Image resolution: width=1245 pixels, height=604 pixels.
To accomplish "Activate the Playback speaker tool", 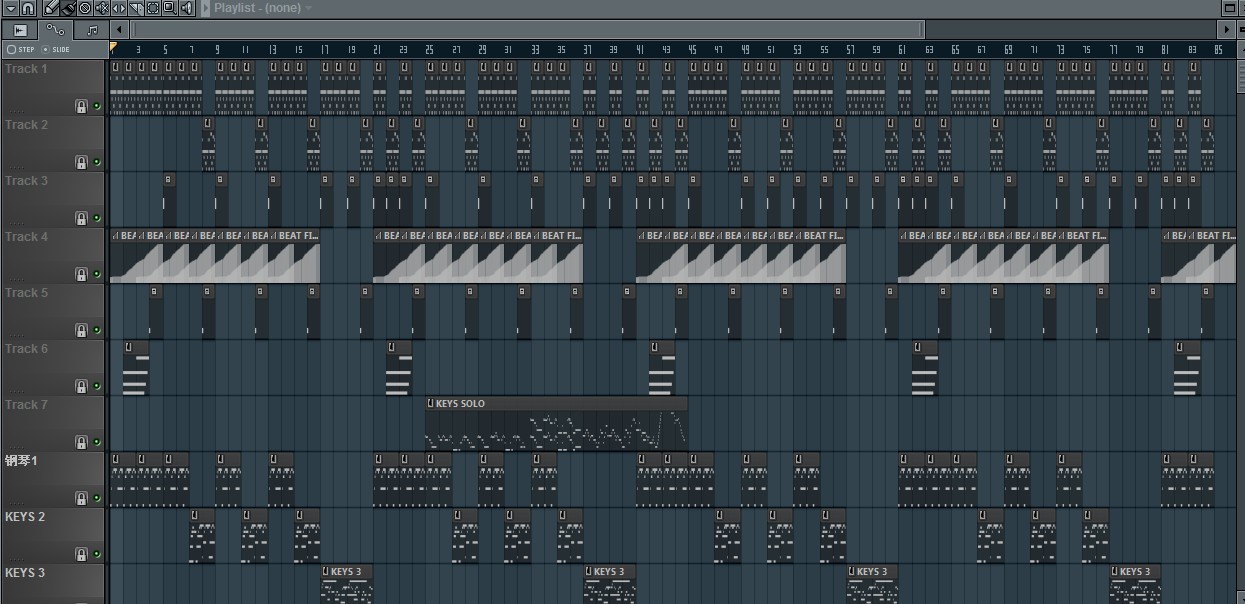I will tap(186, 8).
